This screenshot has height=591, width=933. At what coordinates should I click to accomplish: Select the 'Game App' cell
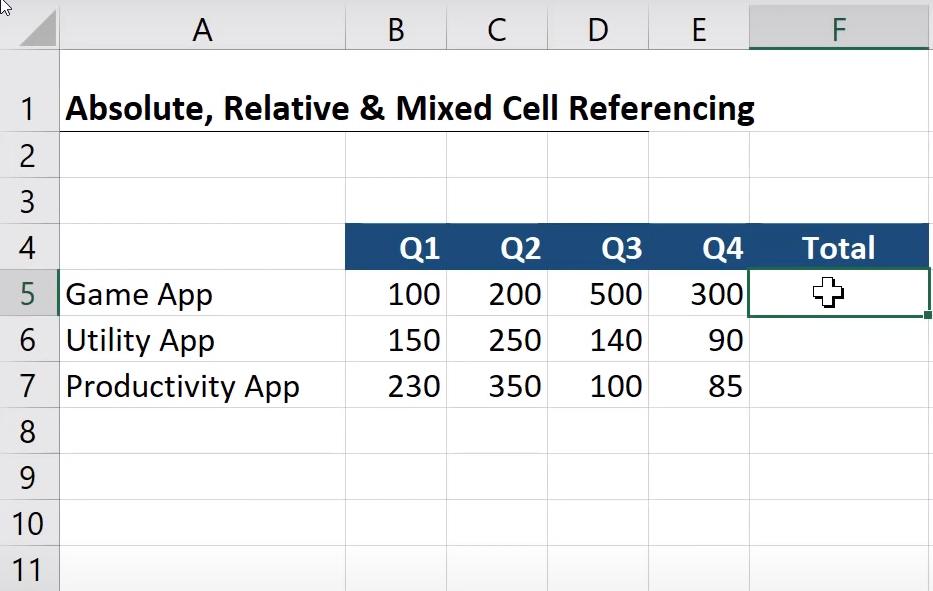(202, 293)
